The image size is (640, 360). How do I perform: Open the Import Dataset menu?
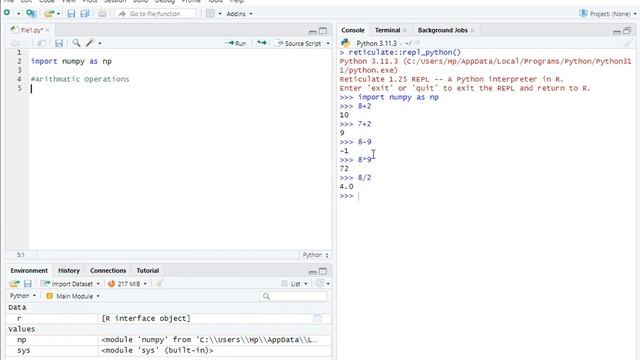(x=70, y=283)
